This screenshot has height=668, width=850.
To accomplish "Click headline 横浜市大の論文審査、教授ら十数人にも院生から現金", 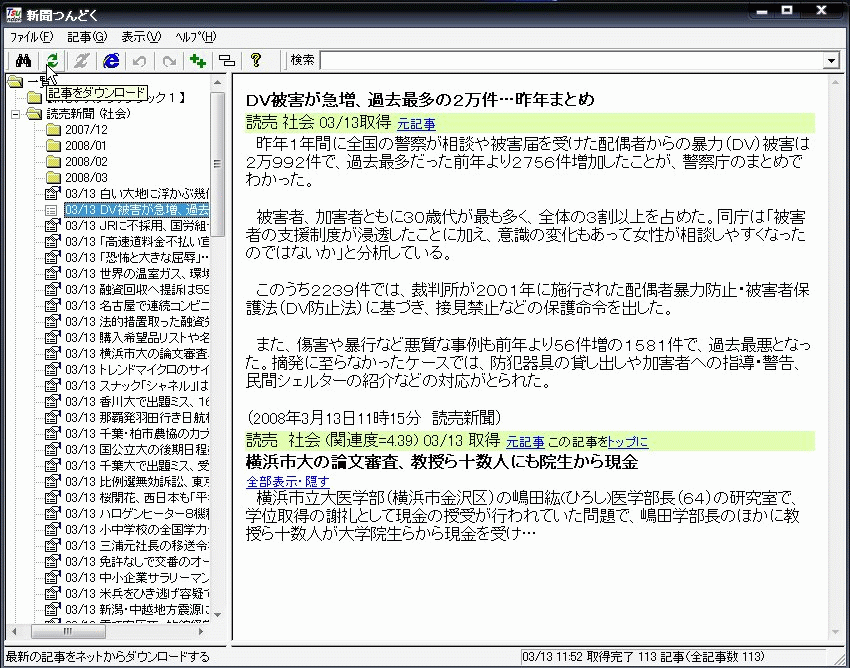I will tap(442, 462).
